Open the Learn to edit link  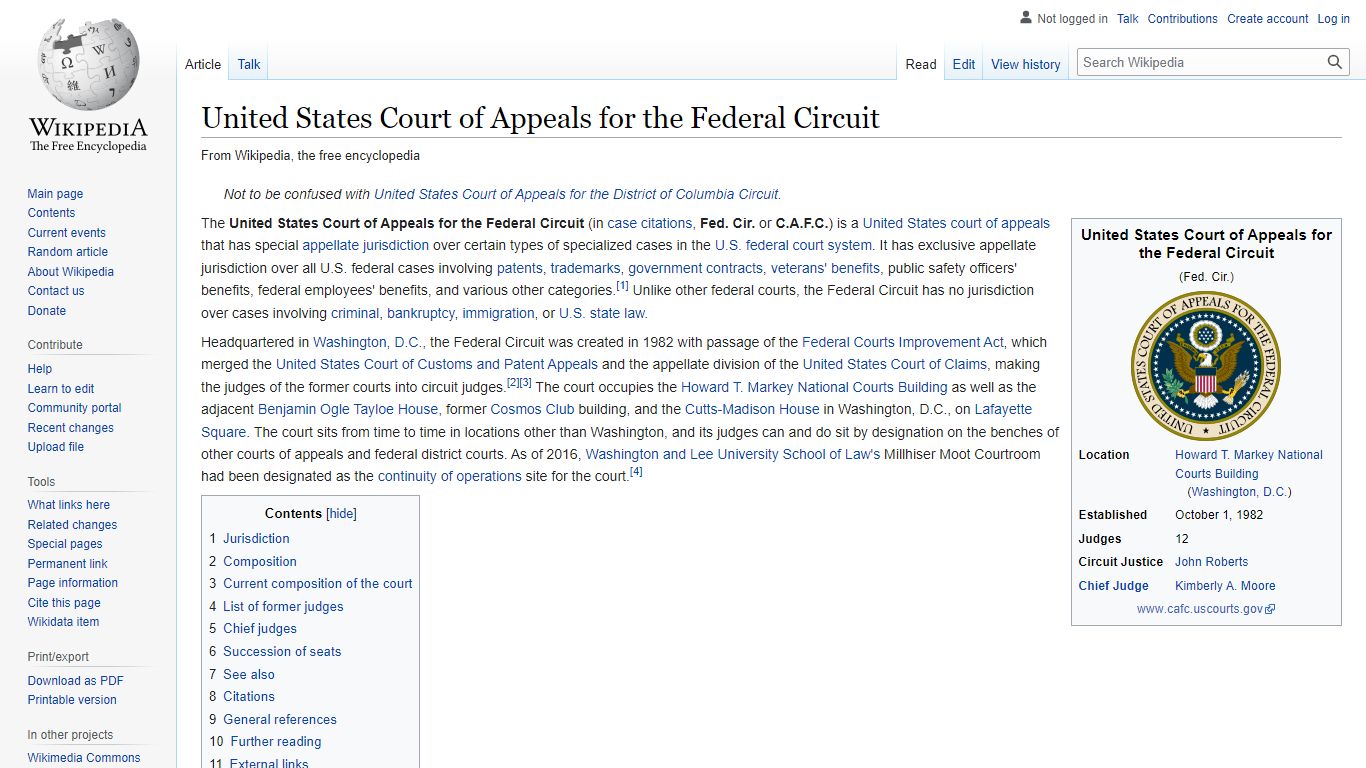click(61, 389)
